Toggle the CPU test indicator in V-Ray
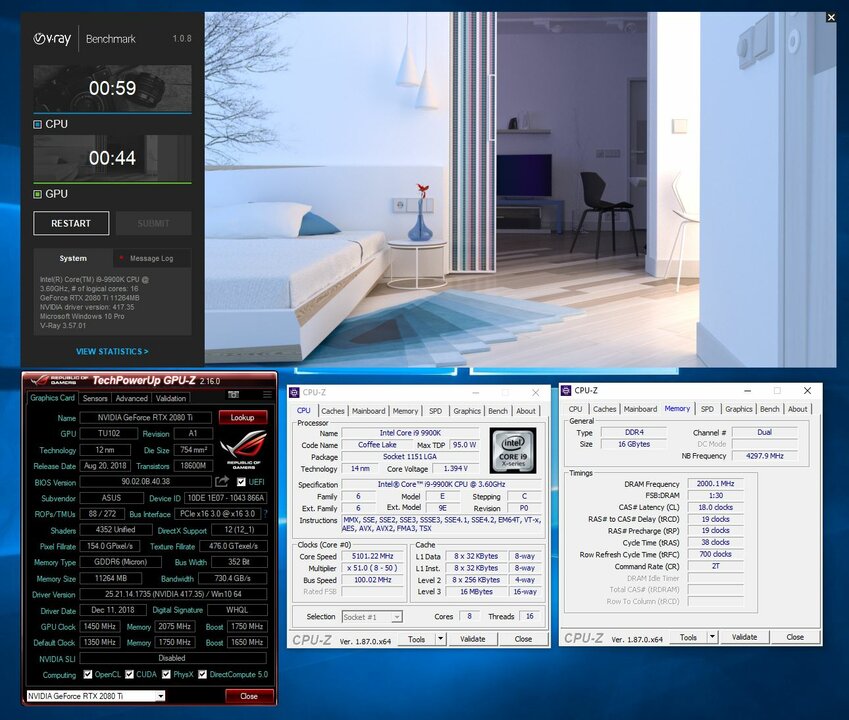Screen dimensions: 849x720 coord(37,125)
